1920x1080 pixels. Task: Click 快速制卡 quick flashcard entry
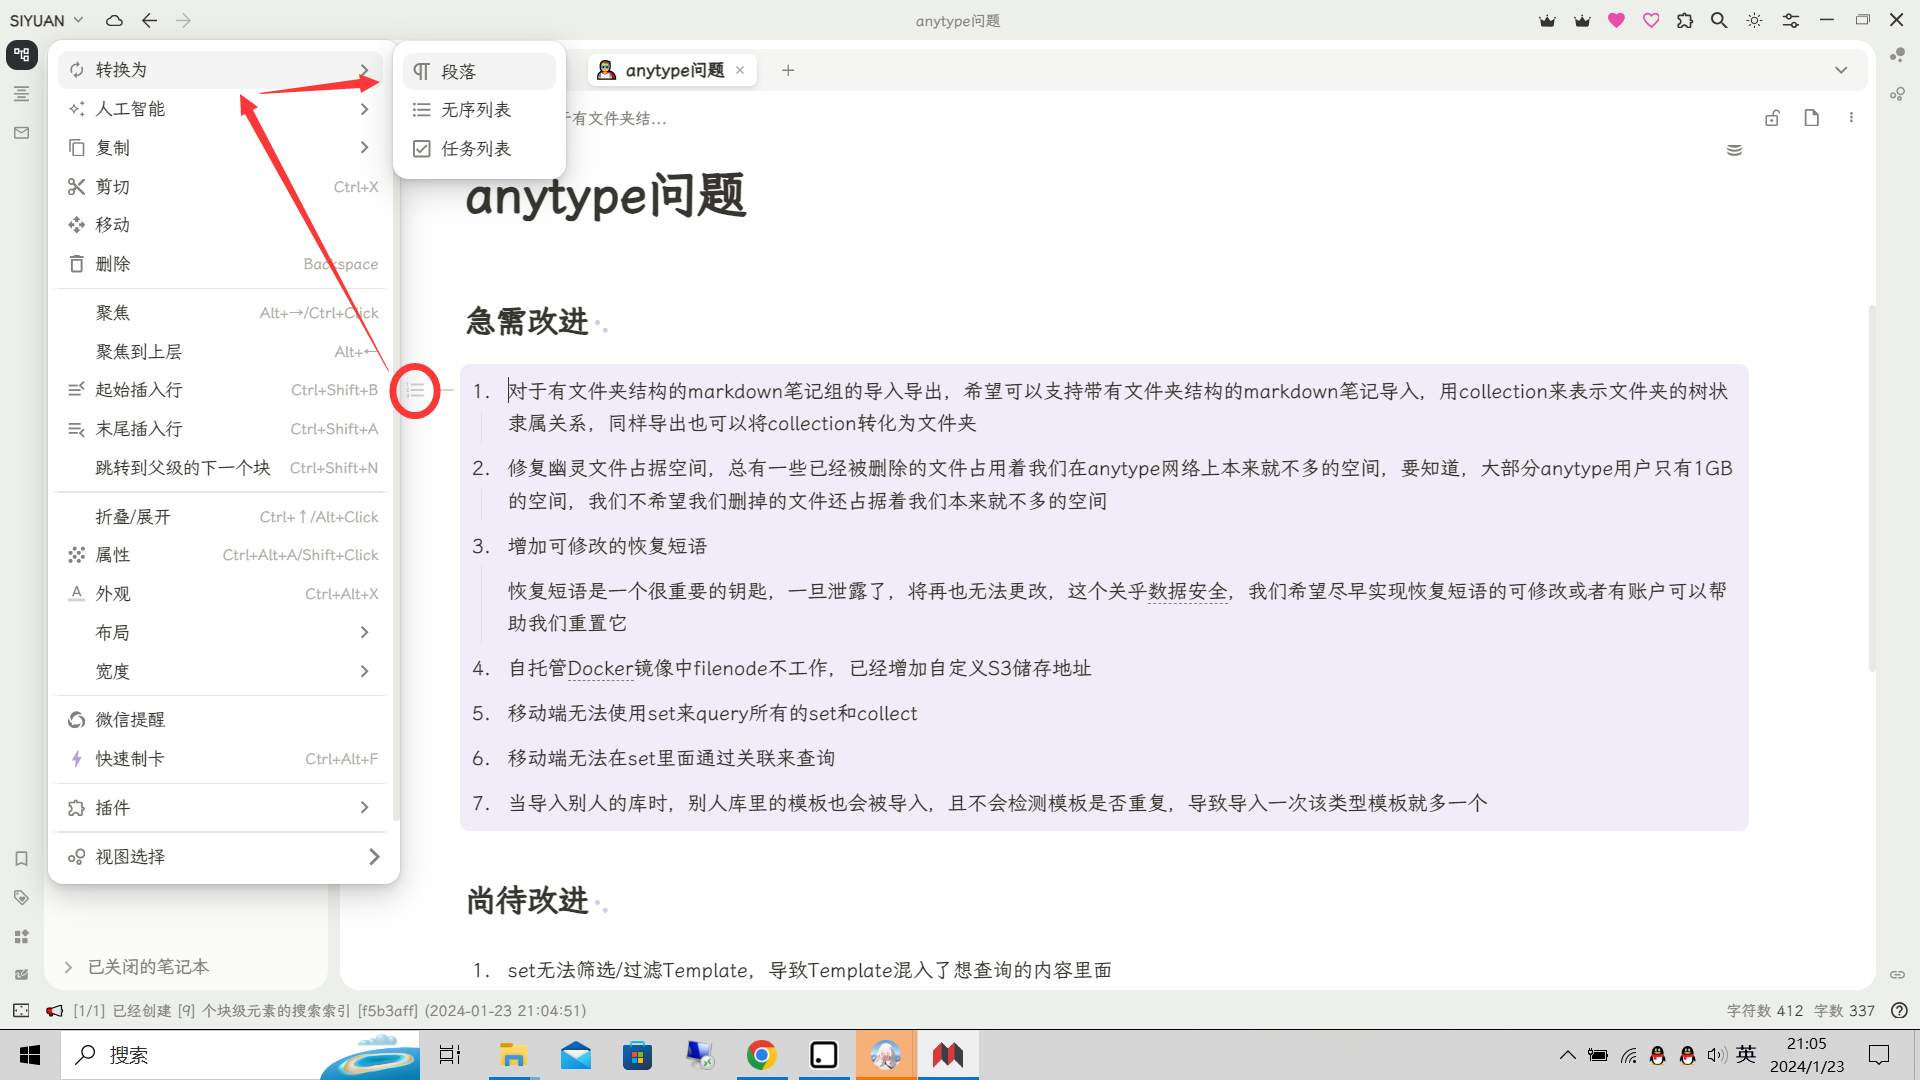[130, 759]
